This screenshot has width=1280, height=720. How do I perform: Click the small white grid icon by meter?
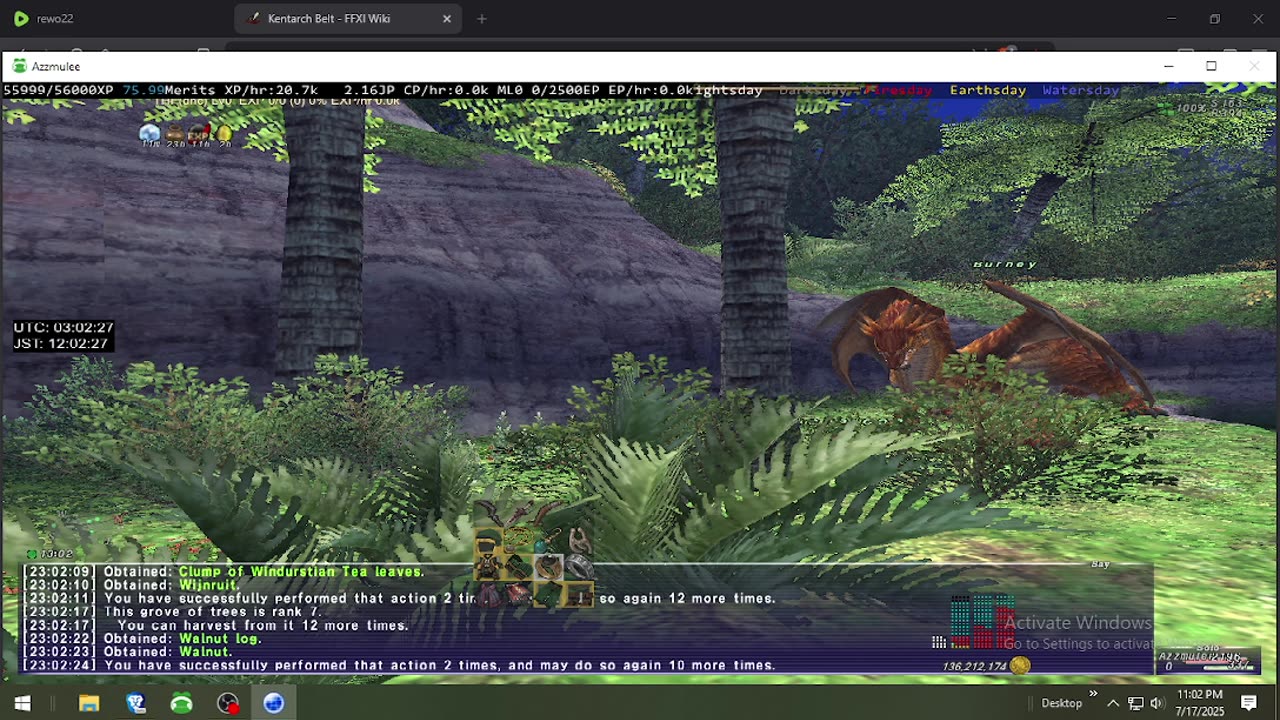[938, 642]
